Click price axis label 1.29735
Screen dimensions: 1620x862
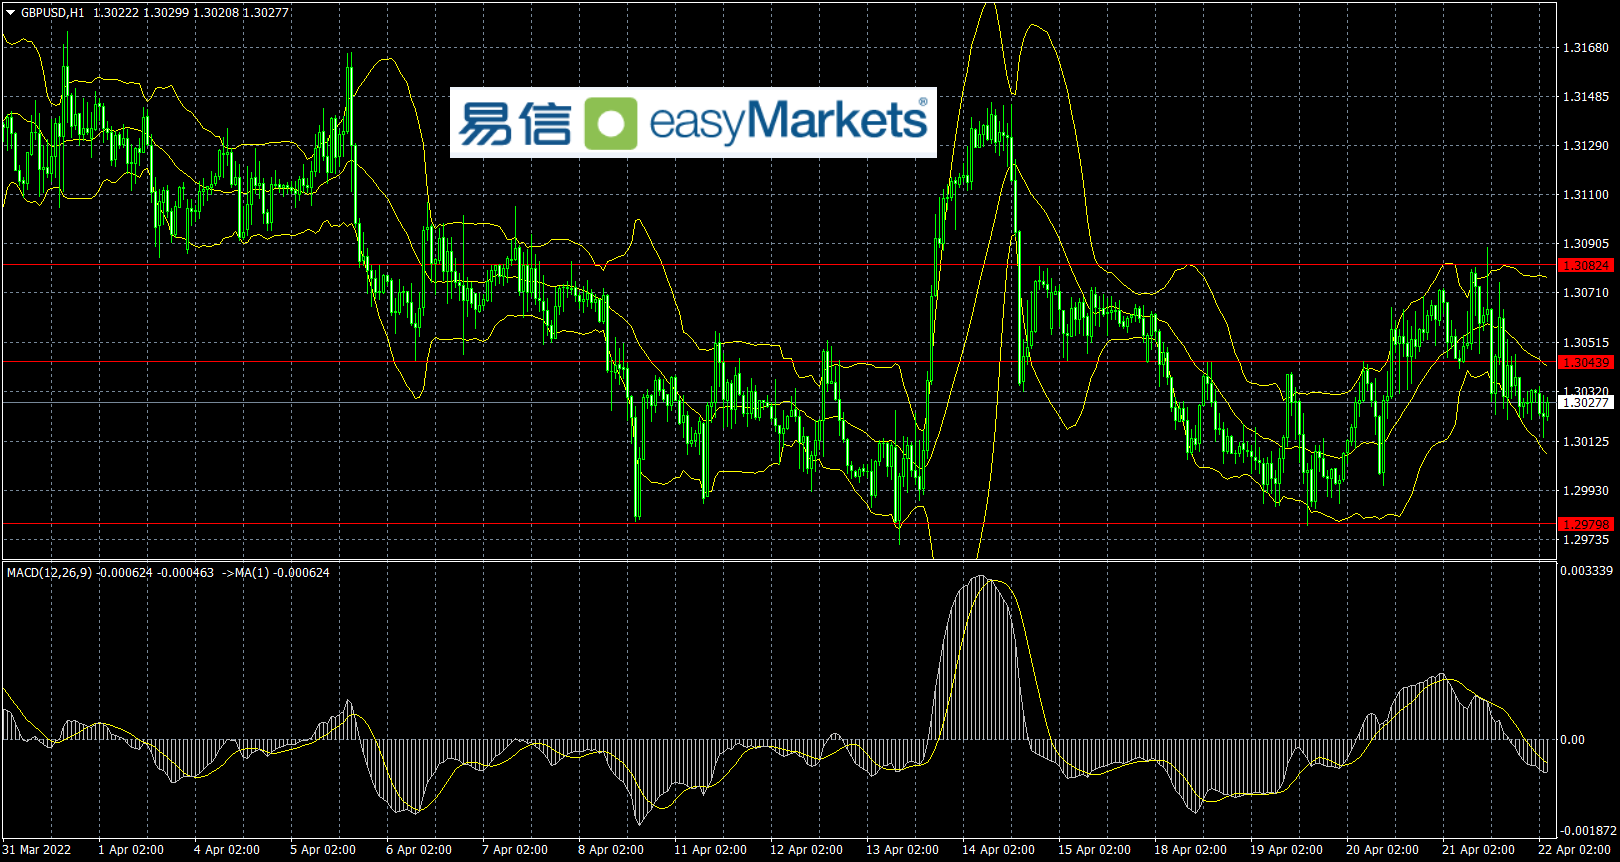click(1586, 540)
